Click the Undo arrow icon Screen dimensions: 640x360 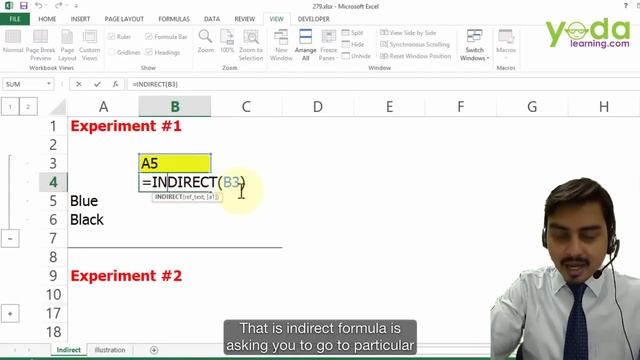(x=38, y=6)
